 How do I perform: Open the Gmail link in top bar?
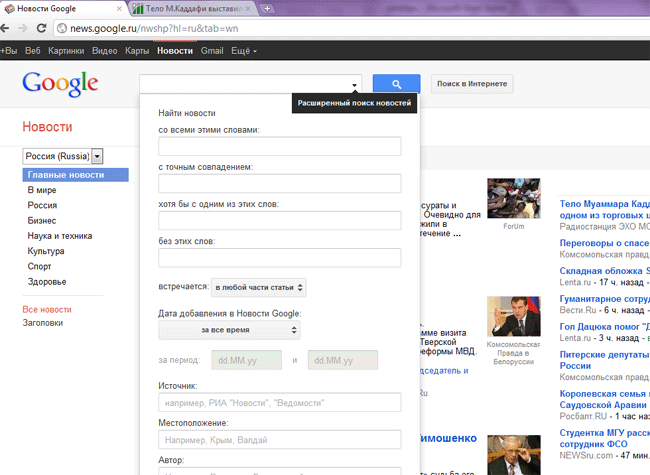tap(211, 50)
